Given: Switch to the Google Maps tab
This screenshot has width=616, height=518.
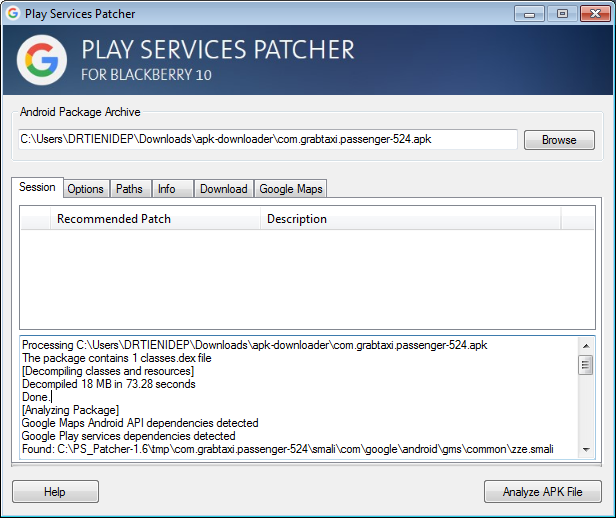Looking at the screenshot, I should tap(291, 189).
